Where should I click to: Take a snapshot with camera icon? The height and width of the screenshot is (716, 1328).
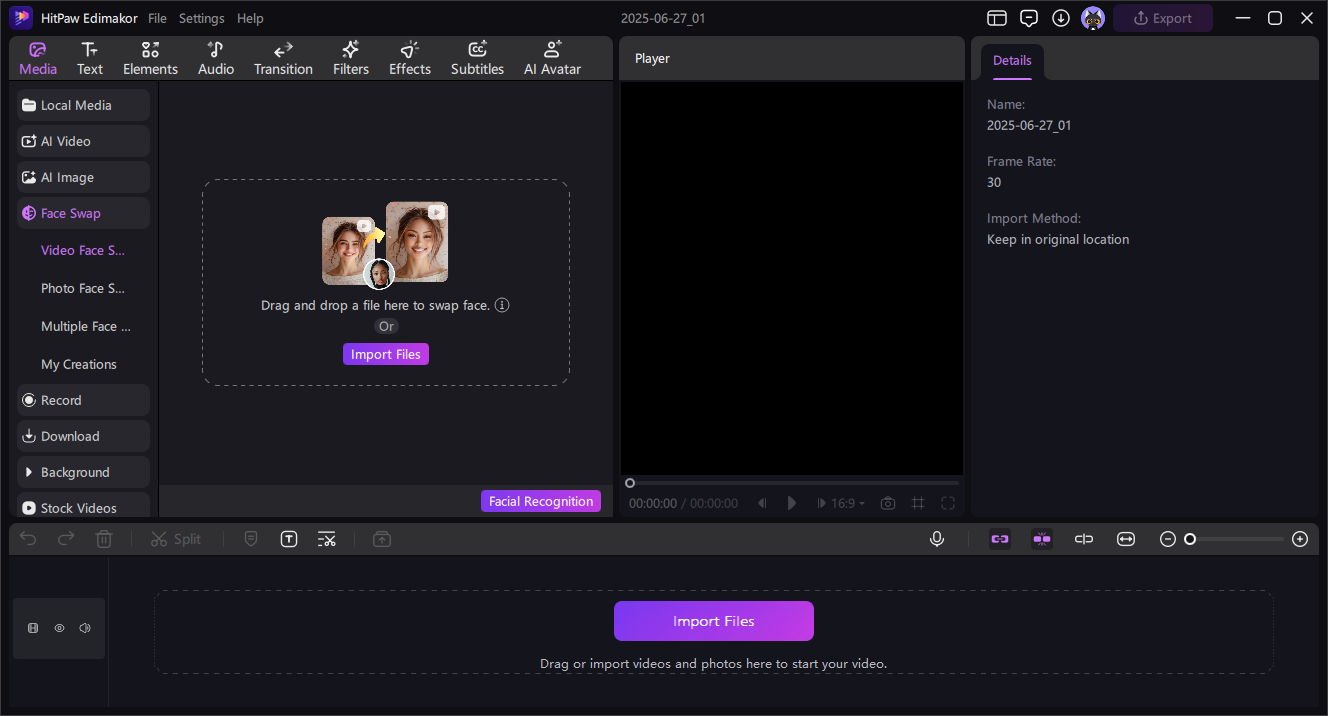point(887,503)
